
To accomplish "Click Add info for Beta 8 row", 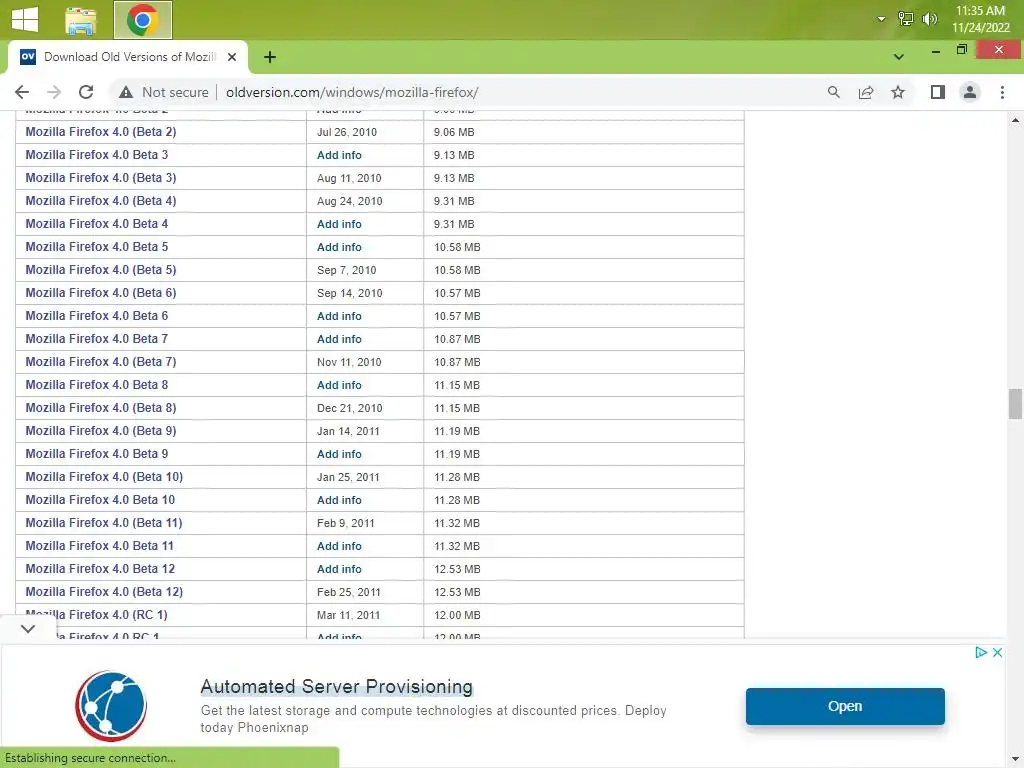I will [x=339, y=385].
